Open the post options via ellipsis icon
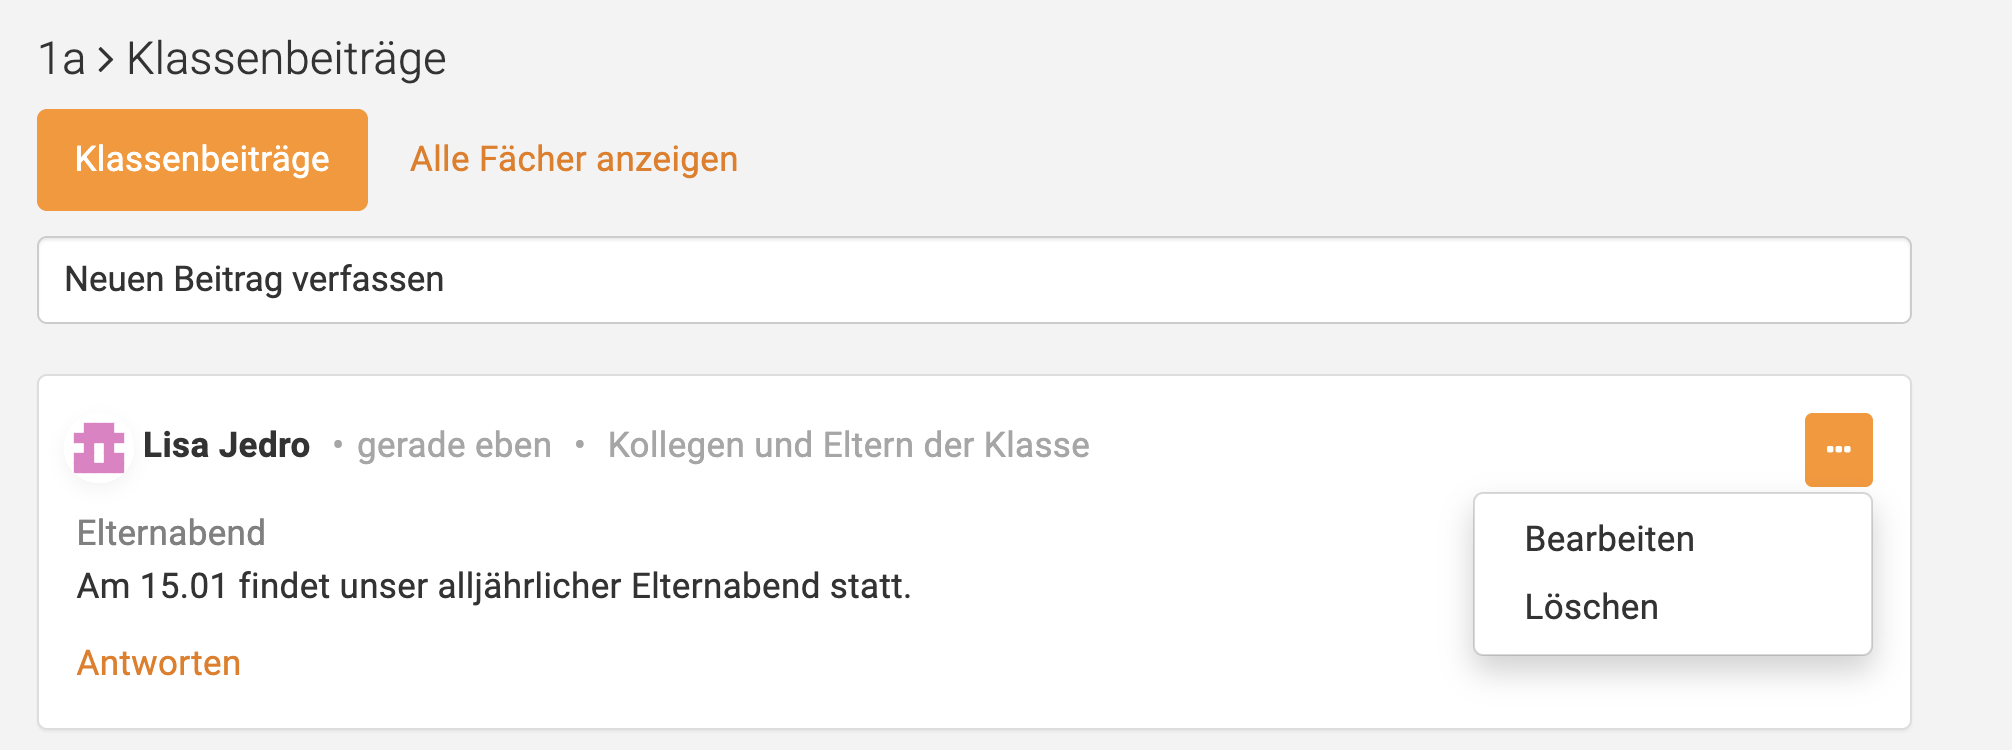 1838,449
